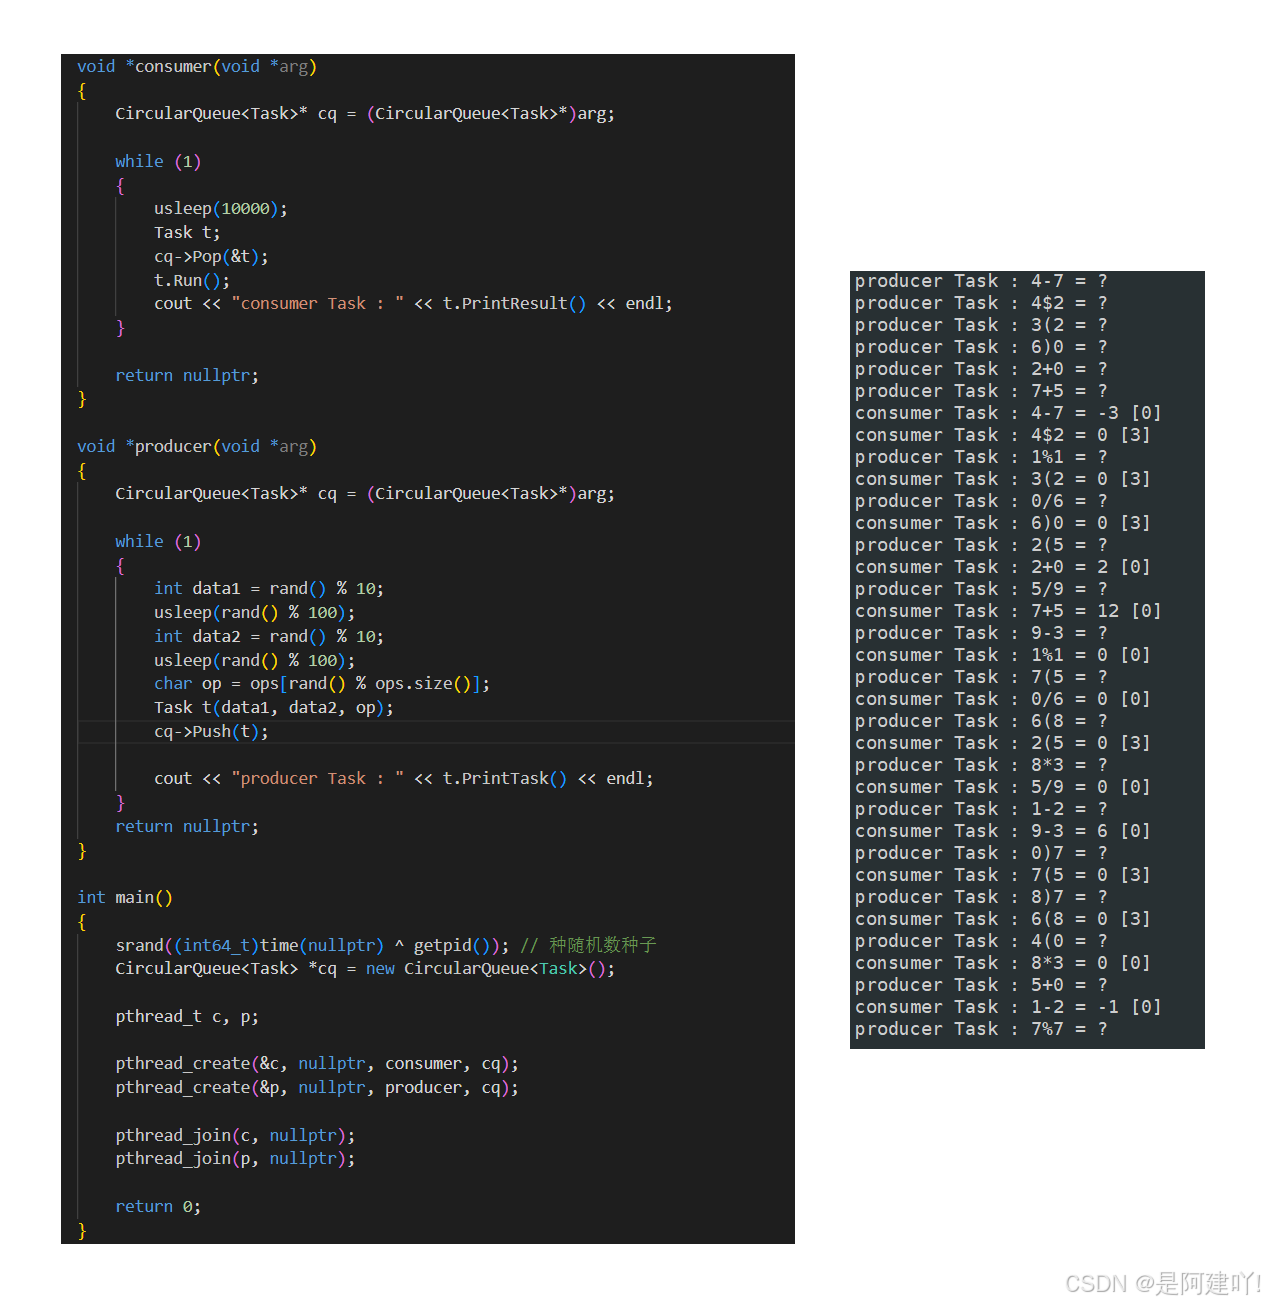The width and height of the screenshot is (1266, 1305).
Task: Click the comment '// 种随机数种子'
Action: pos(588,945)
